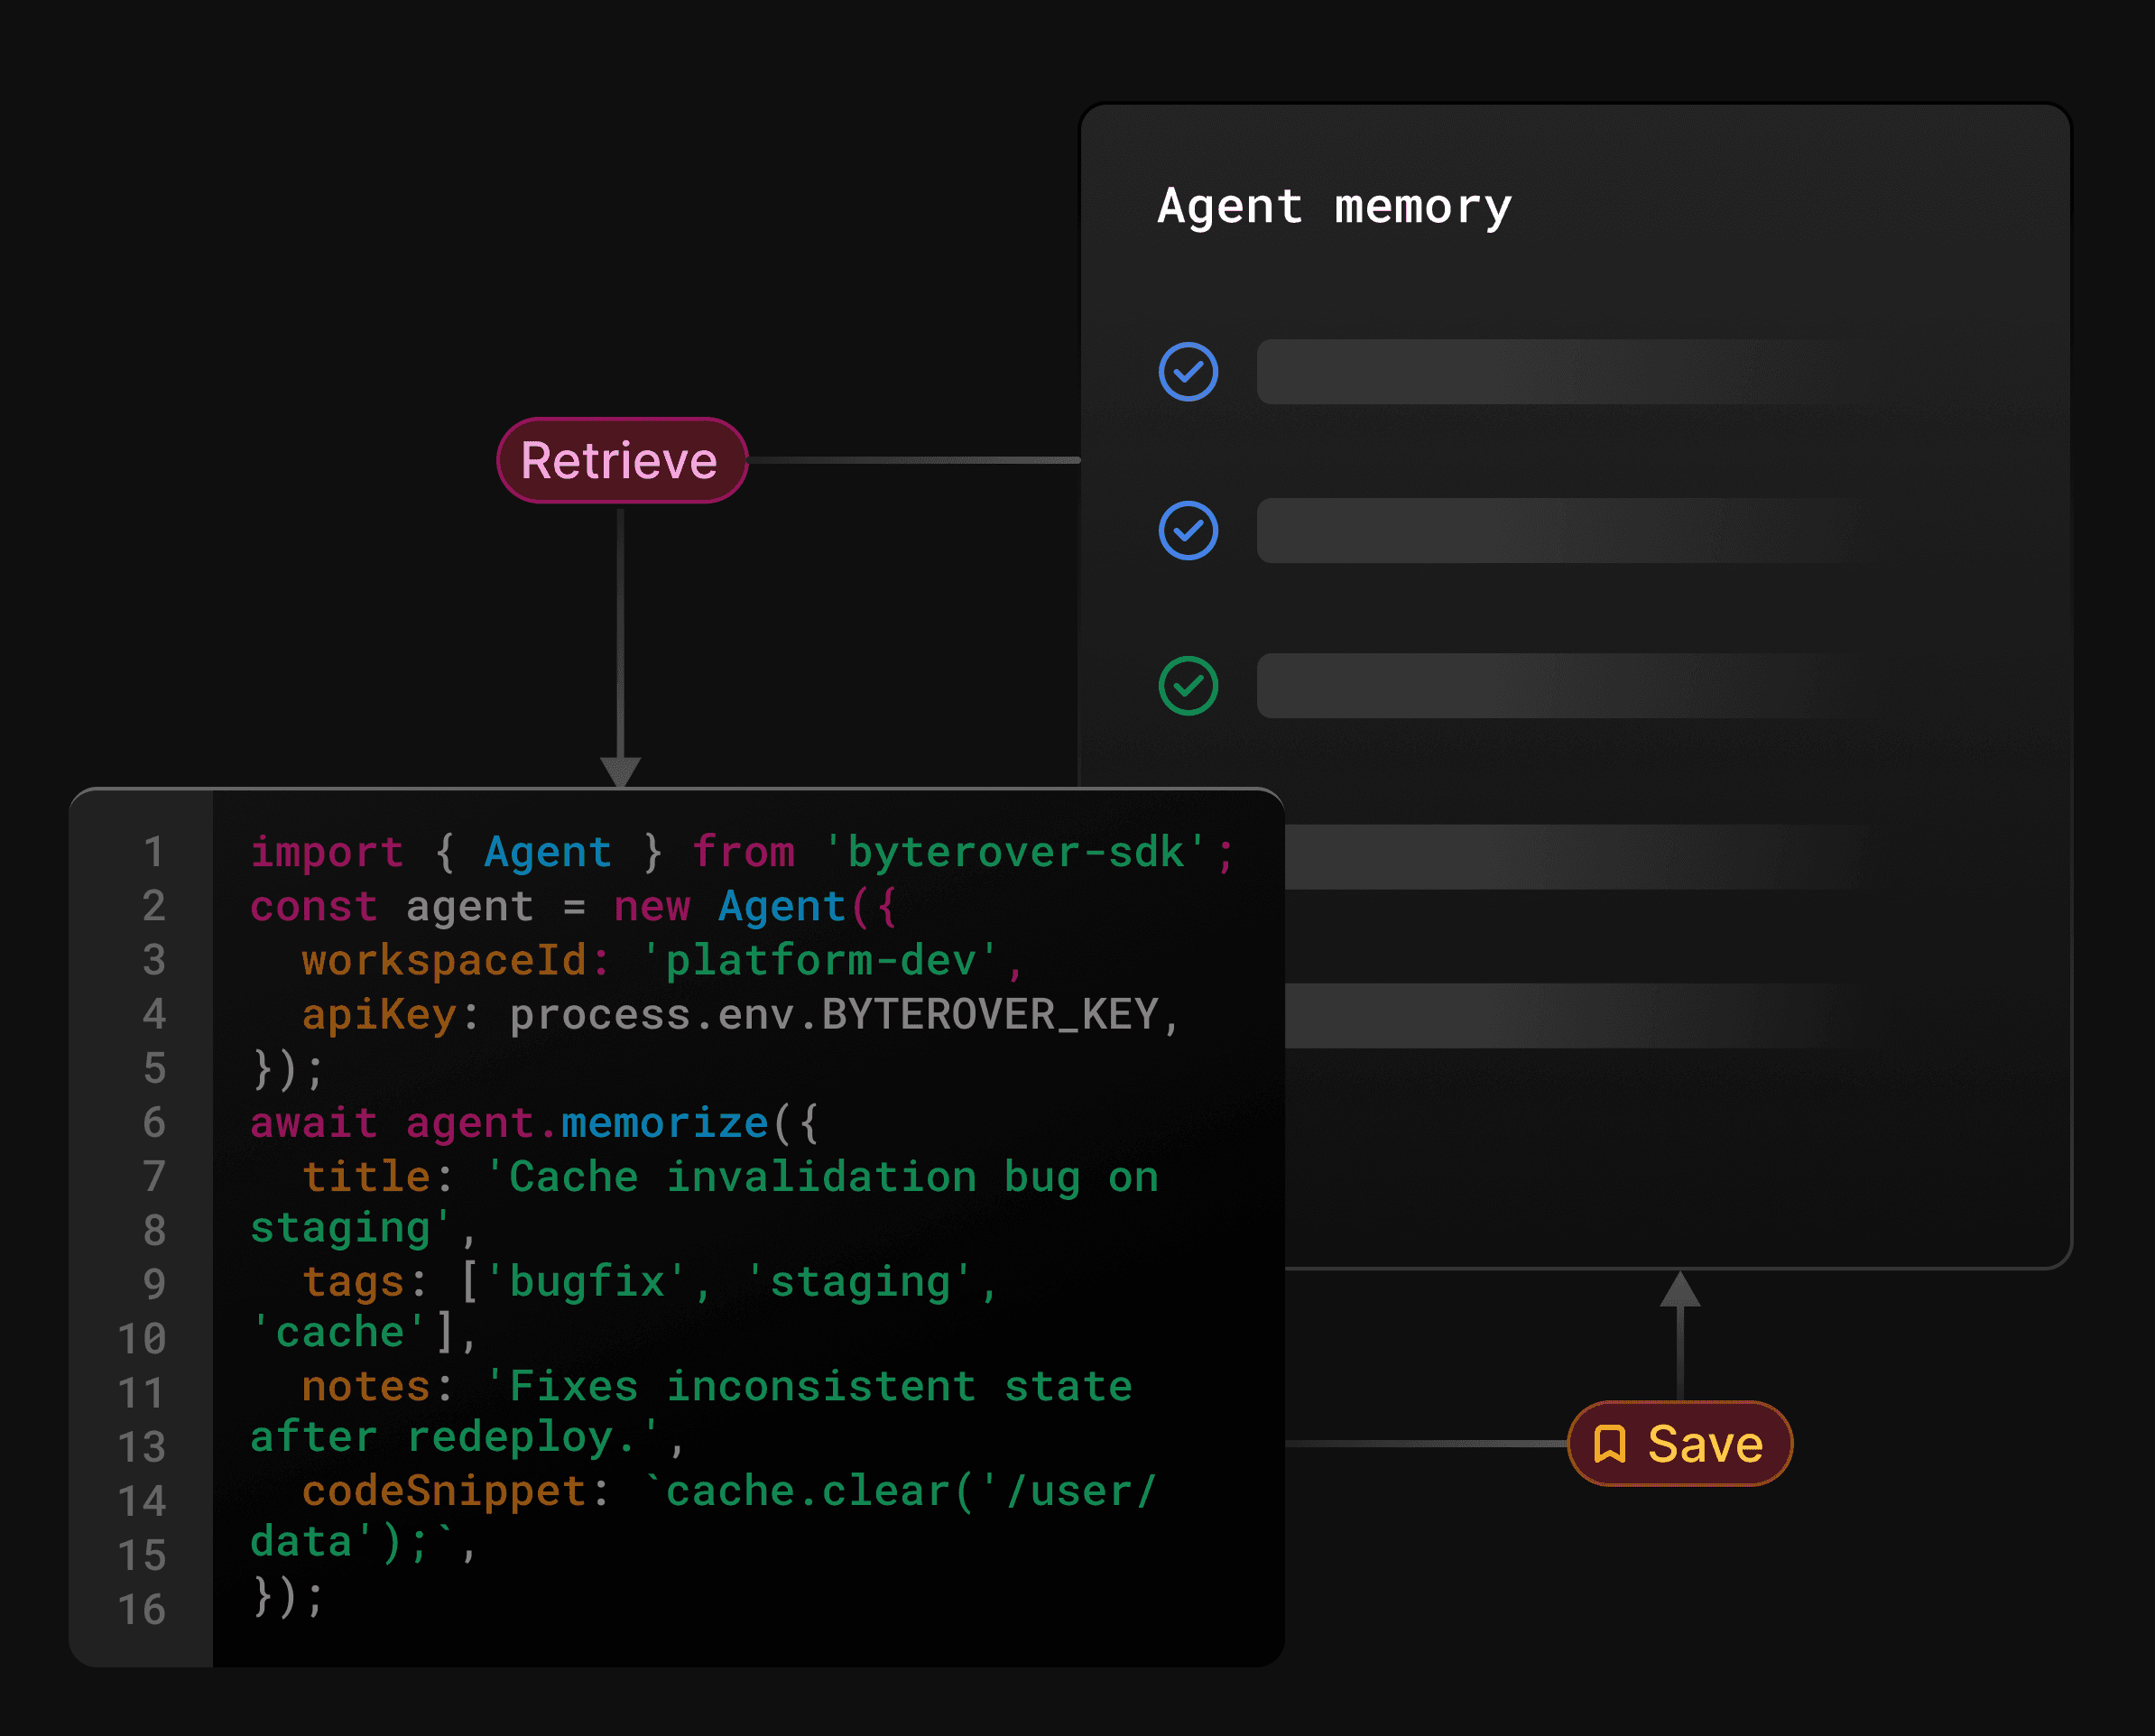This screenshot has height=1736, width=2155.
Task: Click the workspaceId property in code
Action: pos(444,960)
